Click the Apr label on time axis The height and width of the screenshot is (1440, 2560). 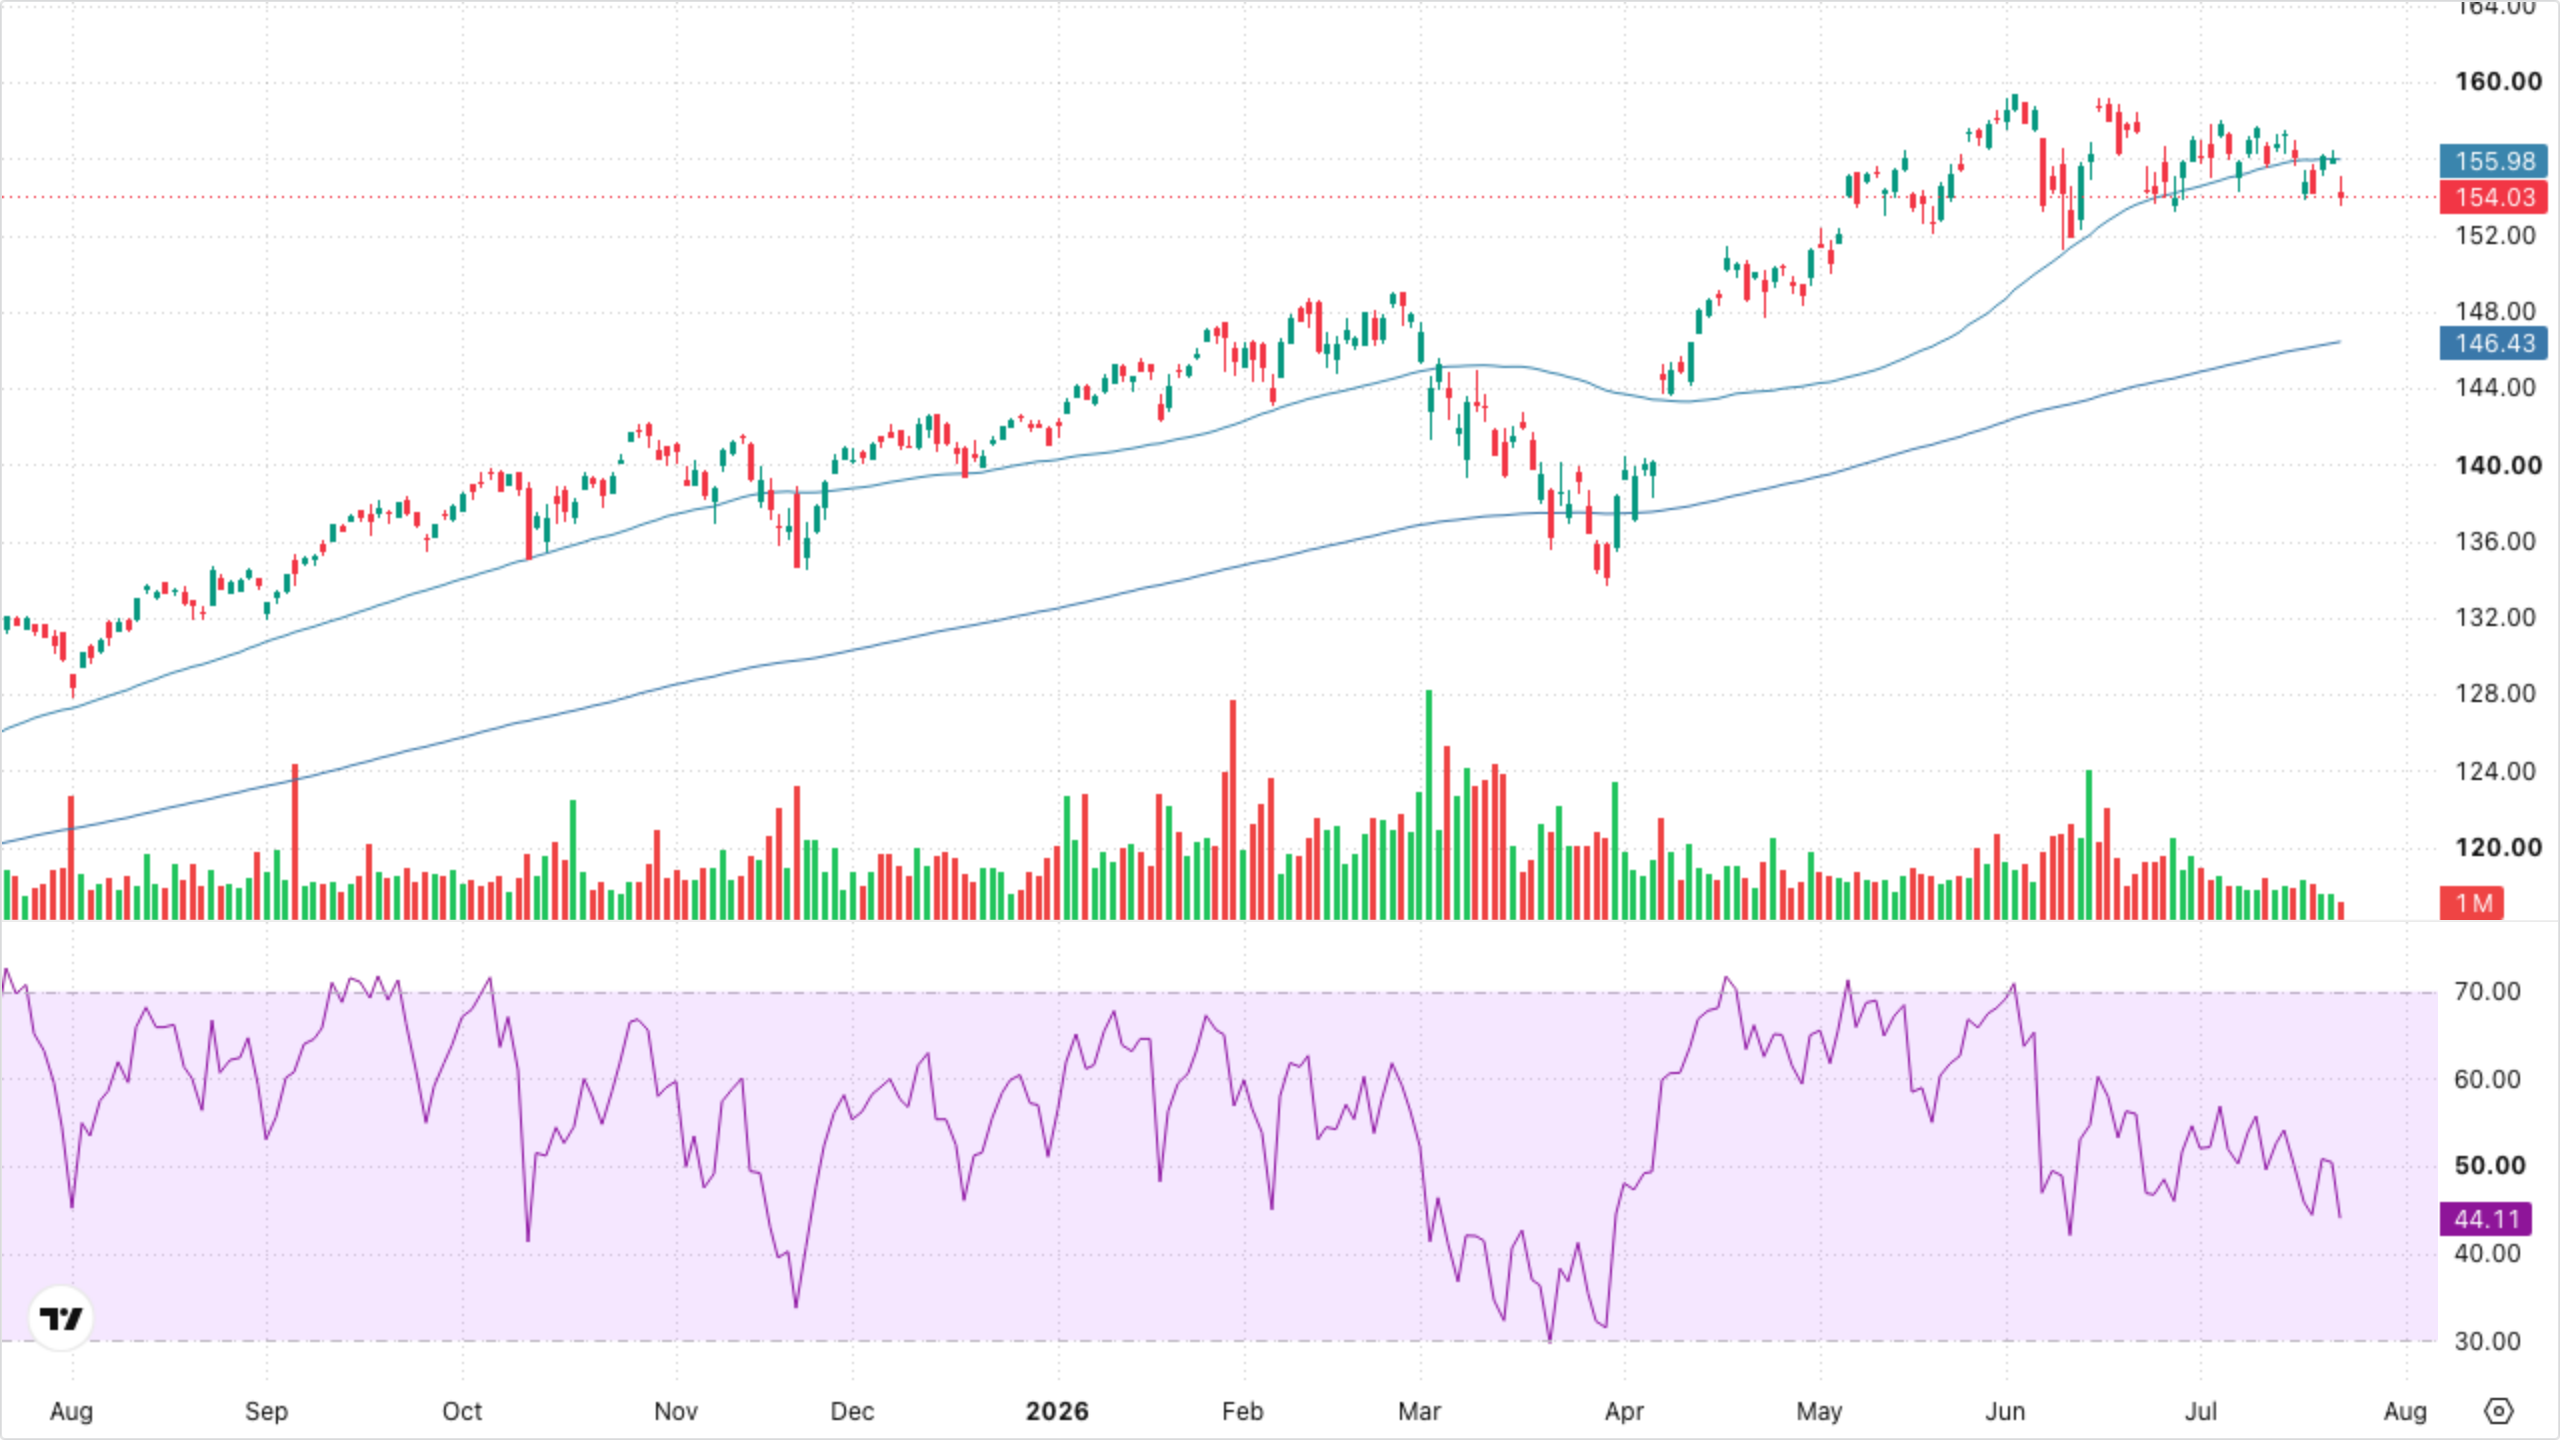pyautogui.click(x=1624, y=1411)
